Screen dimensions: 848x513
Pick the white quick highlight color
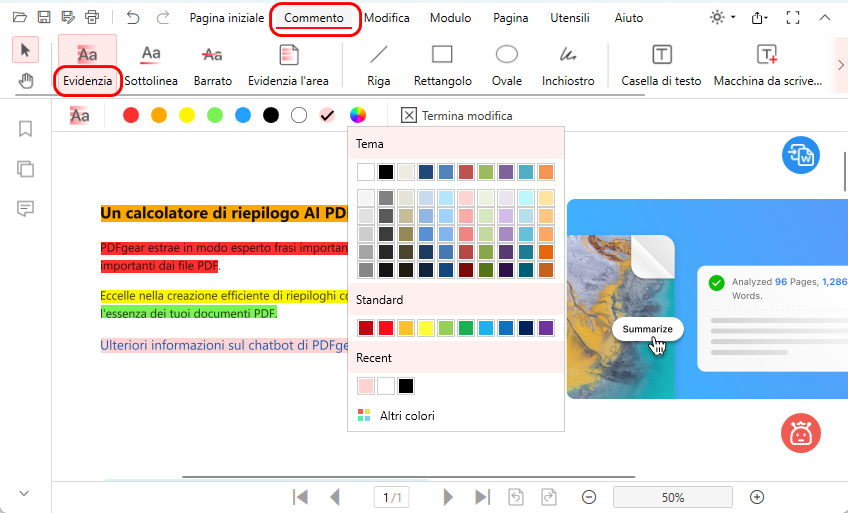tap(299, 115)
